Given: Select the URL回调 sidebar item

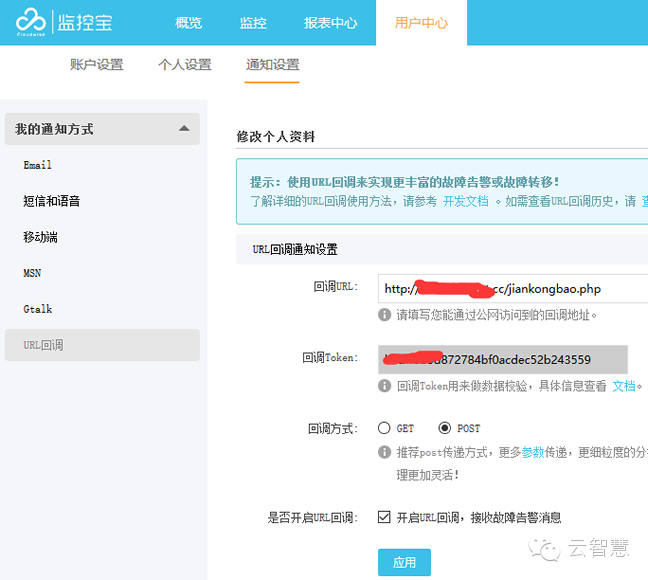Looking at the screenshot, I should (x=102, y=345).
